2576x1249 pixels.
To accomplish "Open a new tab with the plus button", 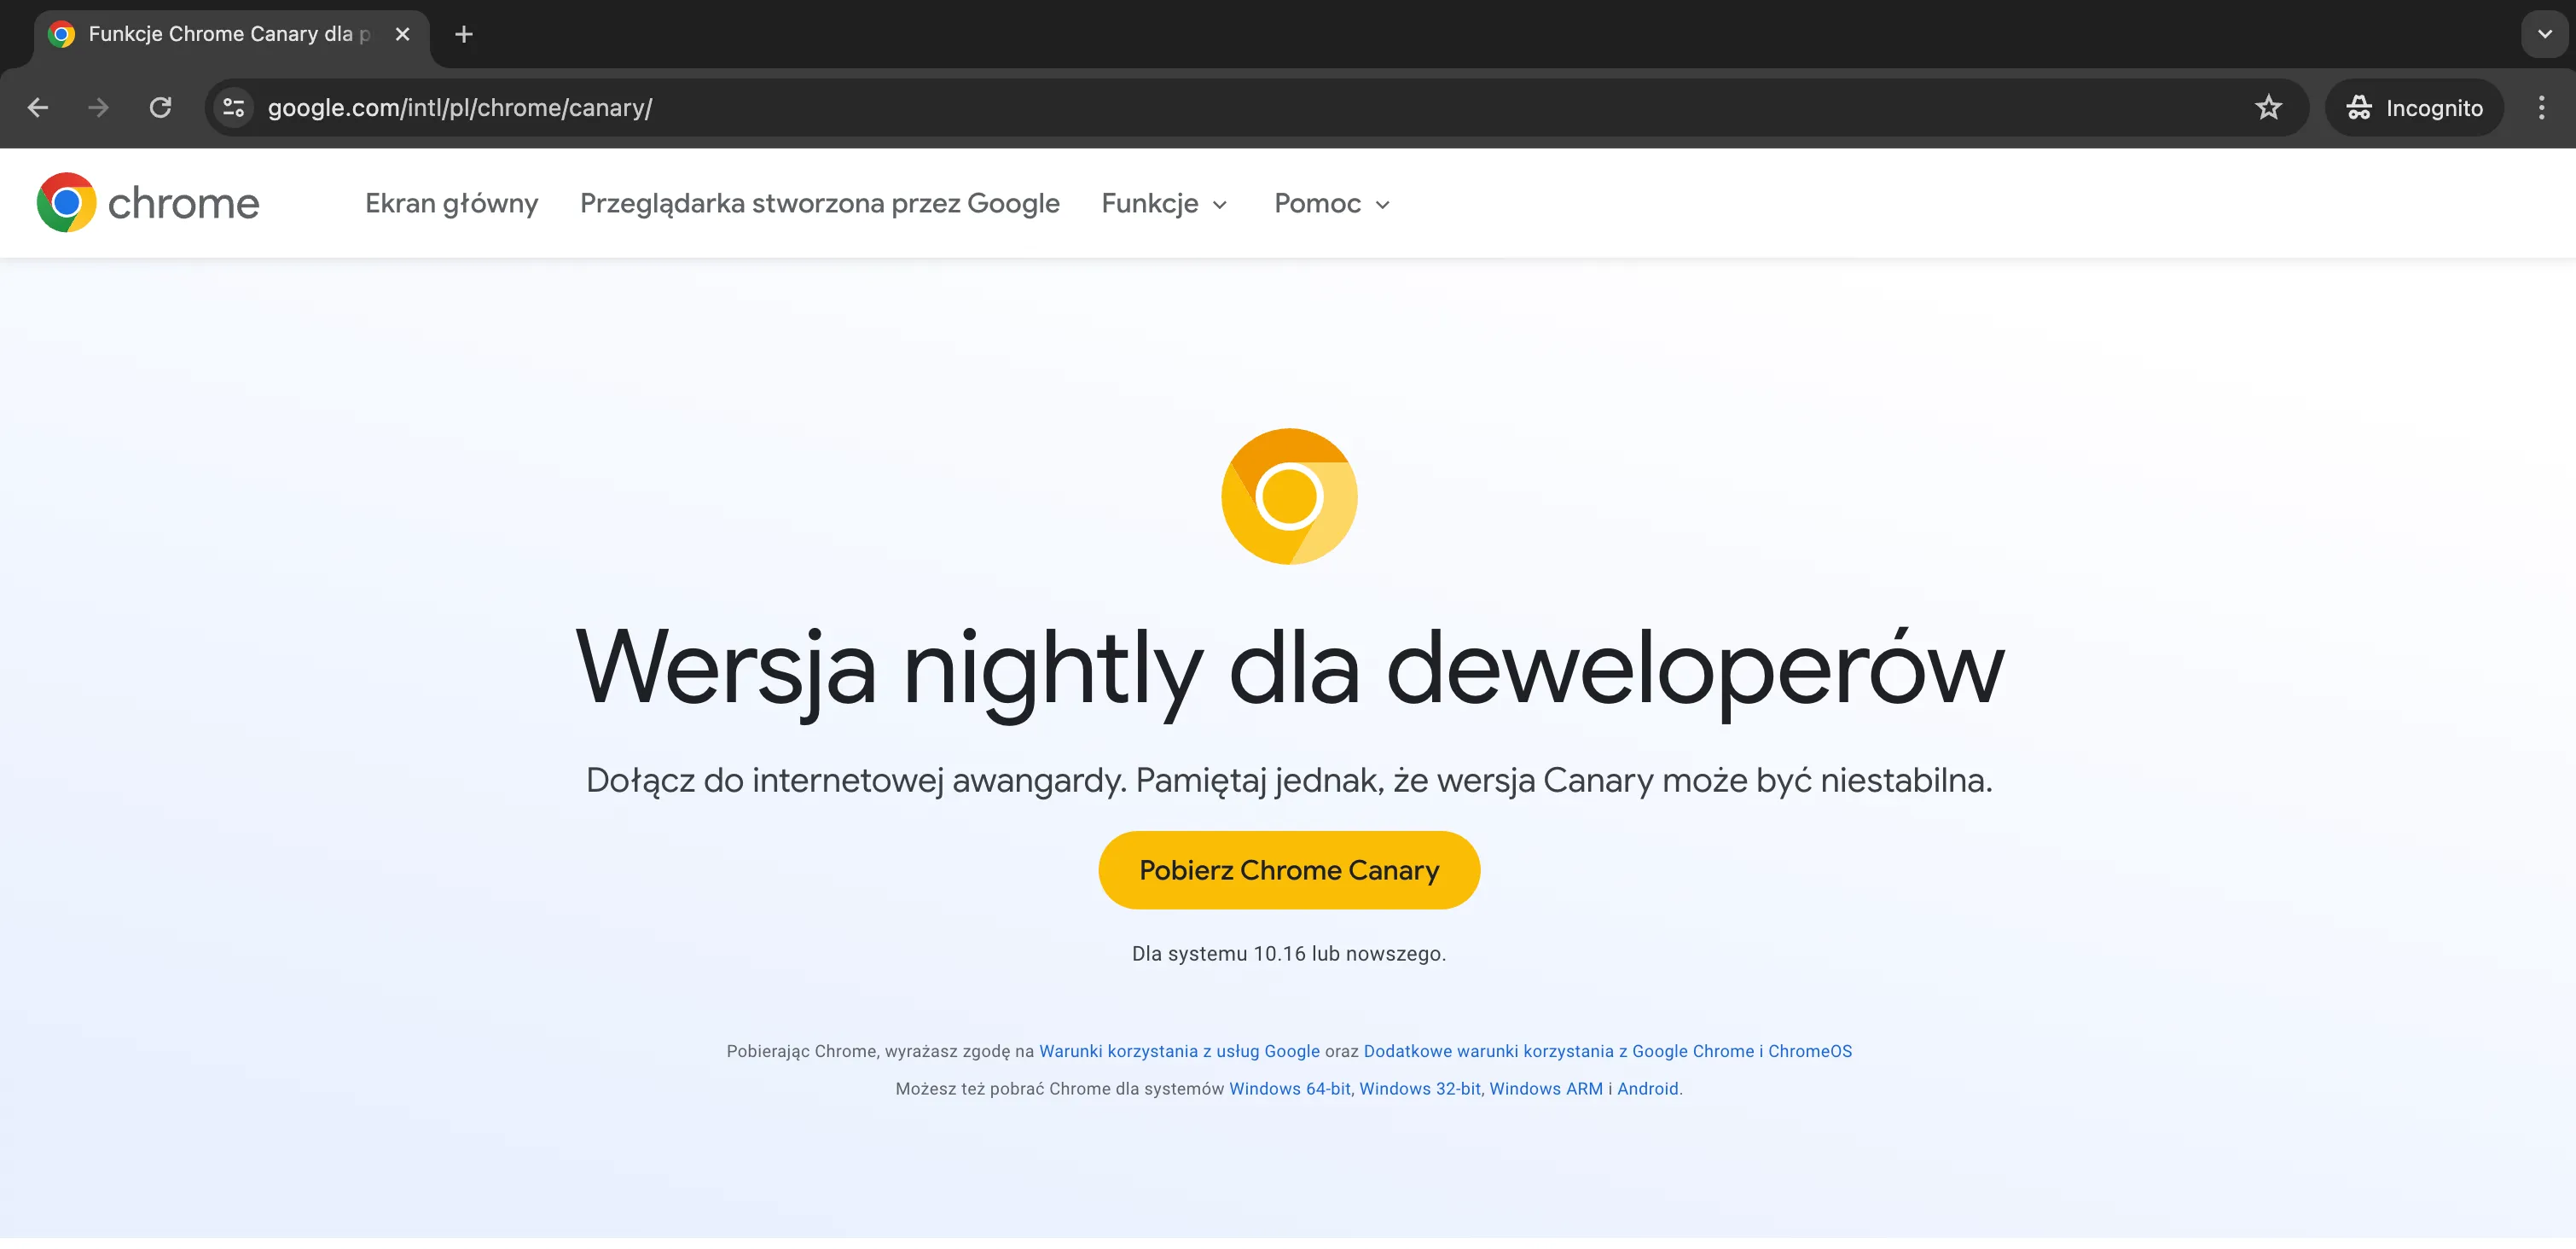I will point(464,34).
